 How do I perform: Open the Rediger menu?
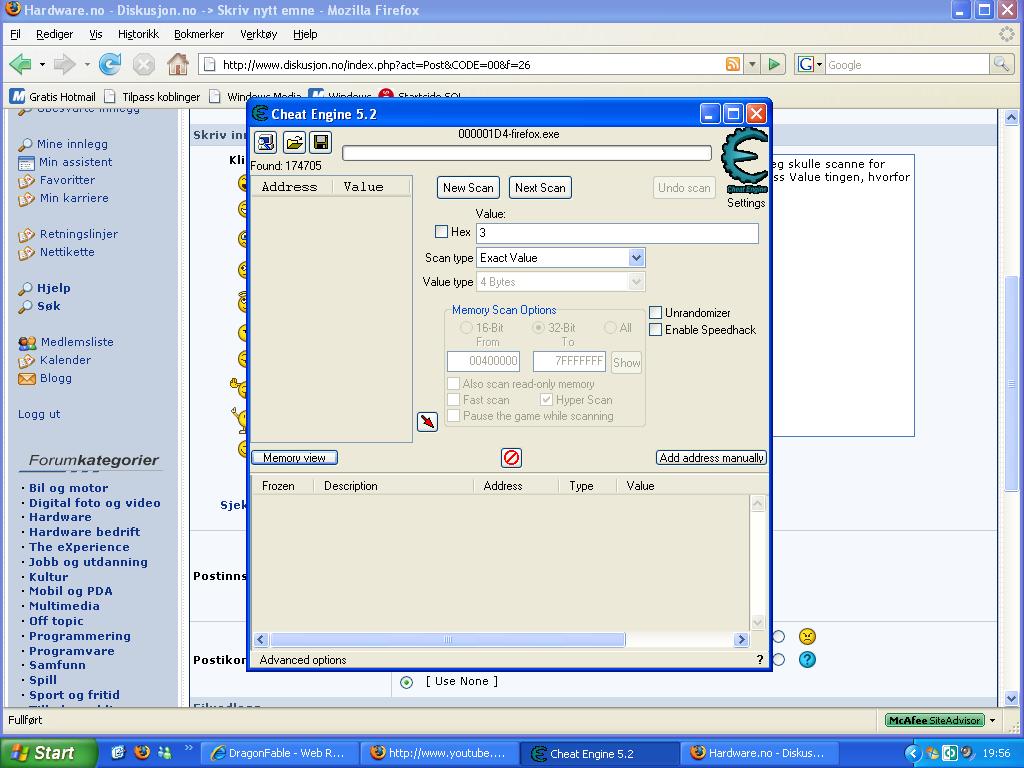[x=54, y=34]
